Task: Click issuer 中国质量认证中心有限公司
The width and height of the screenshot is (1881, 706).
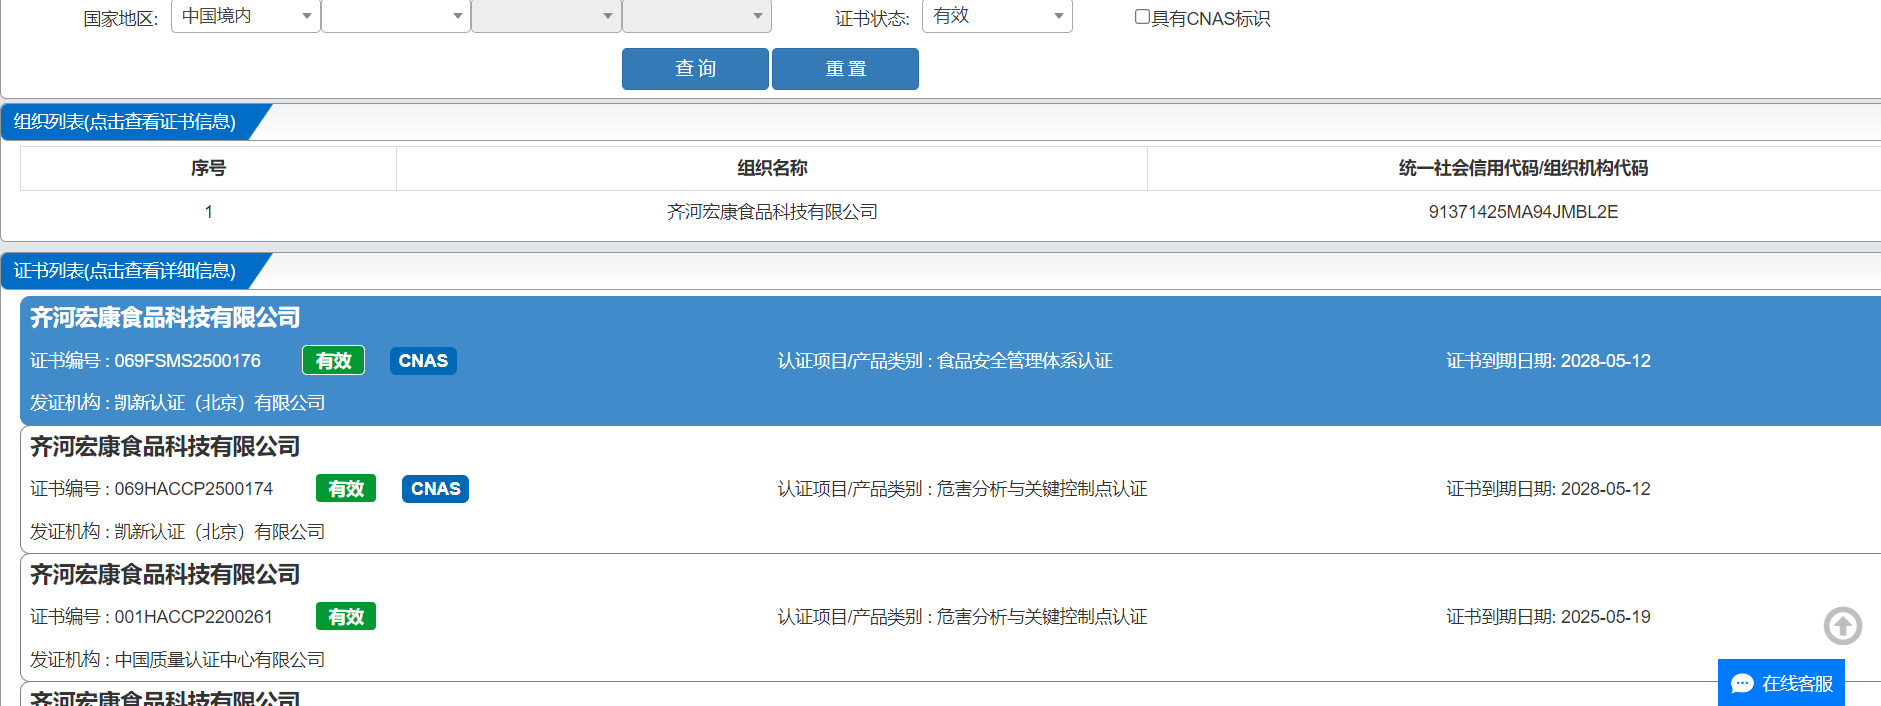Action: pyautogui.click(x=220, y=660)
